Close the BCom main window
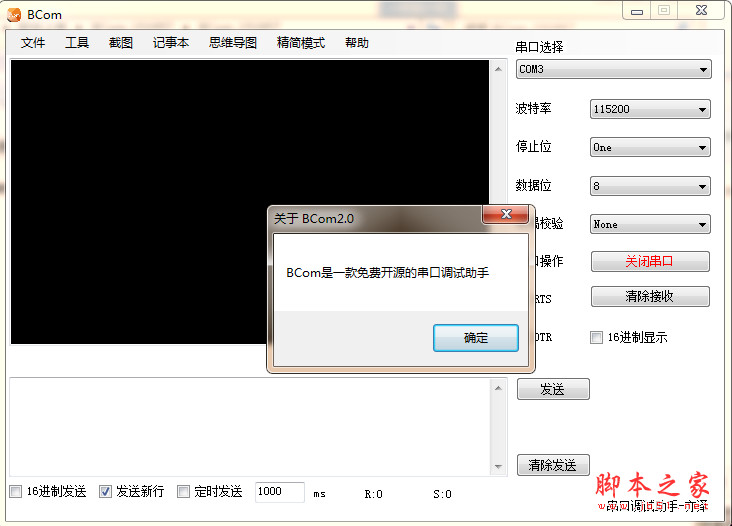732x526 pixels. pyautogui.click(x=702, y=11)
